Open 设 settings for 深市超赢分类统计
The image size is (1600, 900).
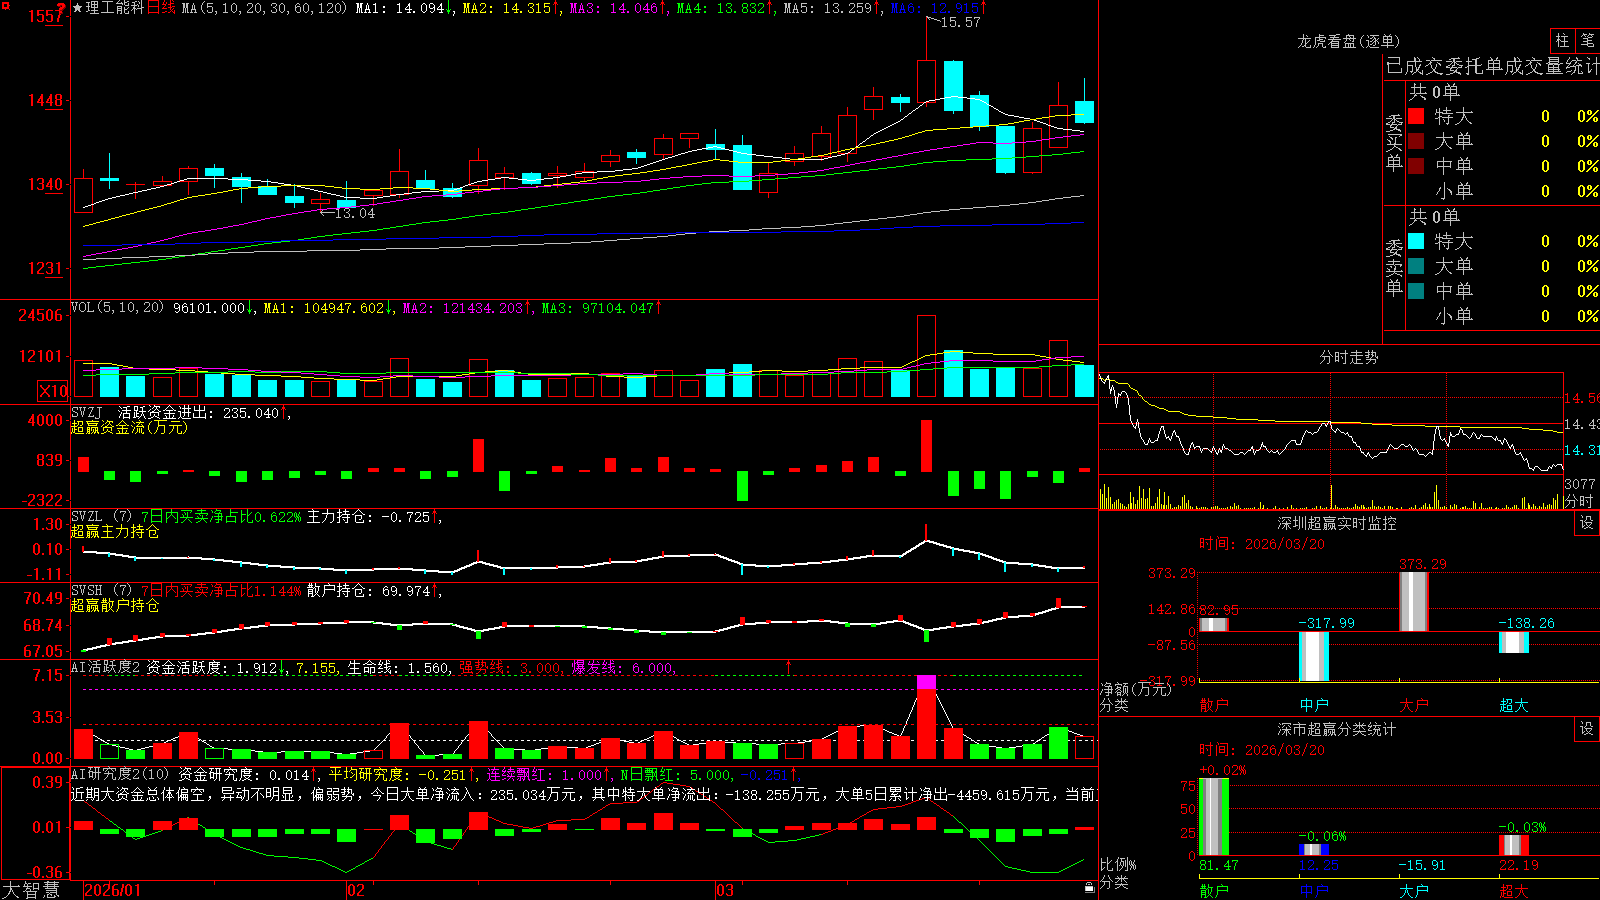point(1587,729)
